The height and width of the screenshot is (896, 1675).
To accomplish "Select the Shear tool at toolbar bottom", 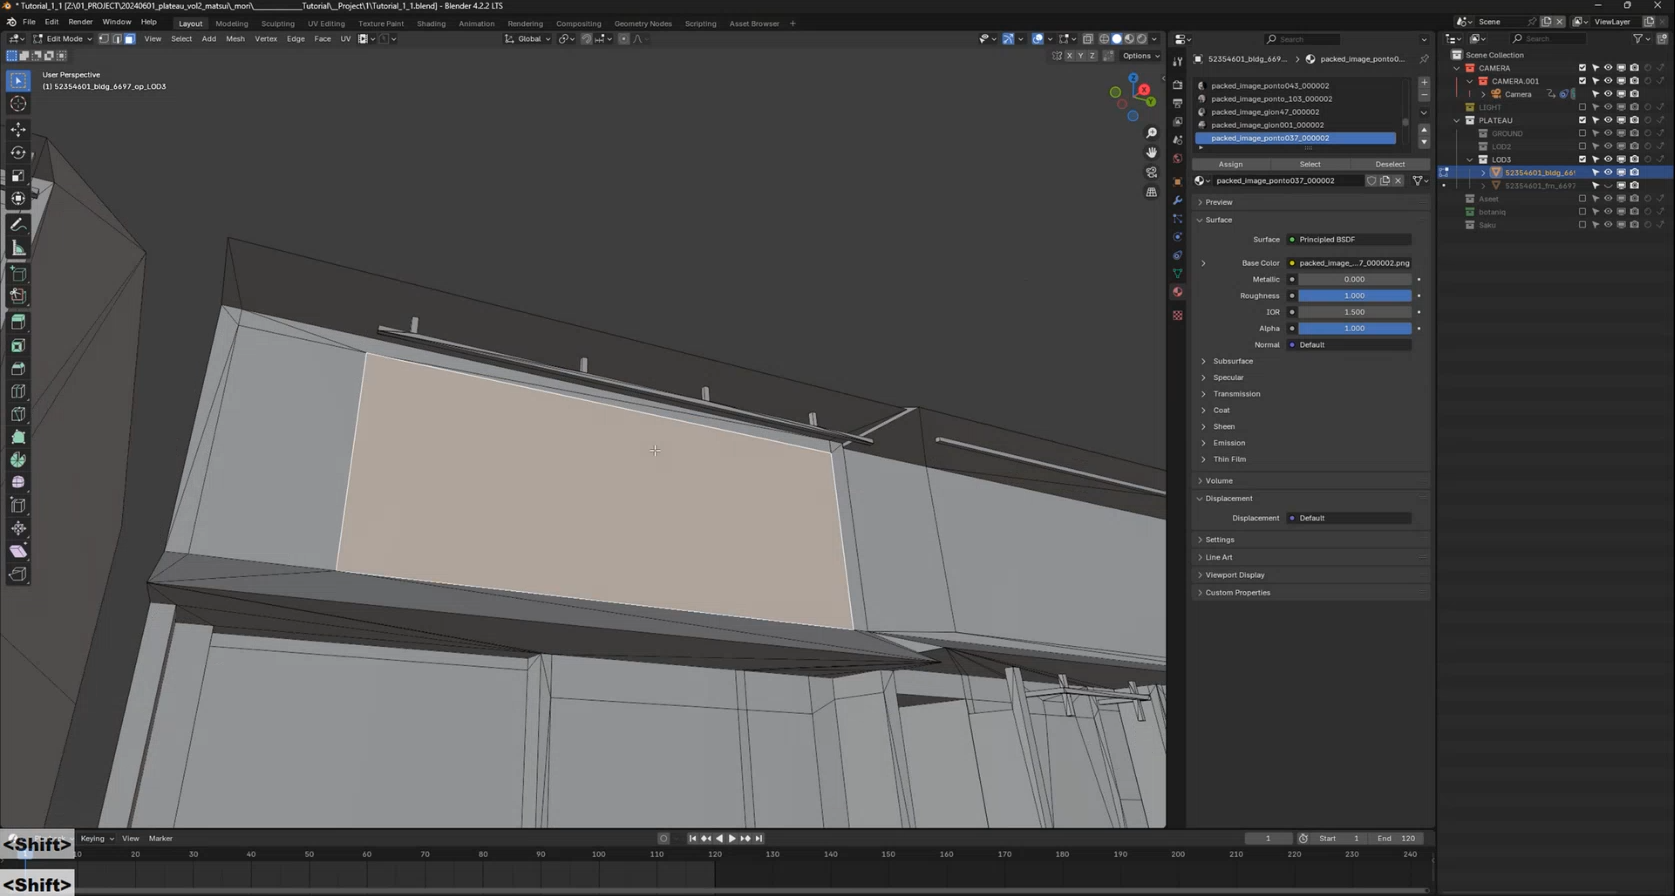I will click(x=18, y=552).
